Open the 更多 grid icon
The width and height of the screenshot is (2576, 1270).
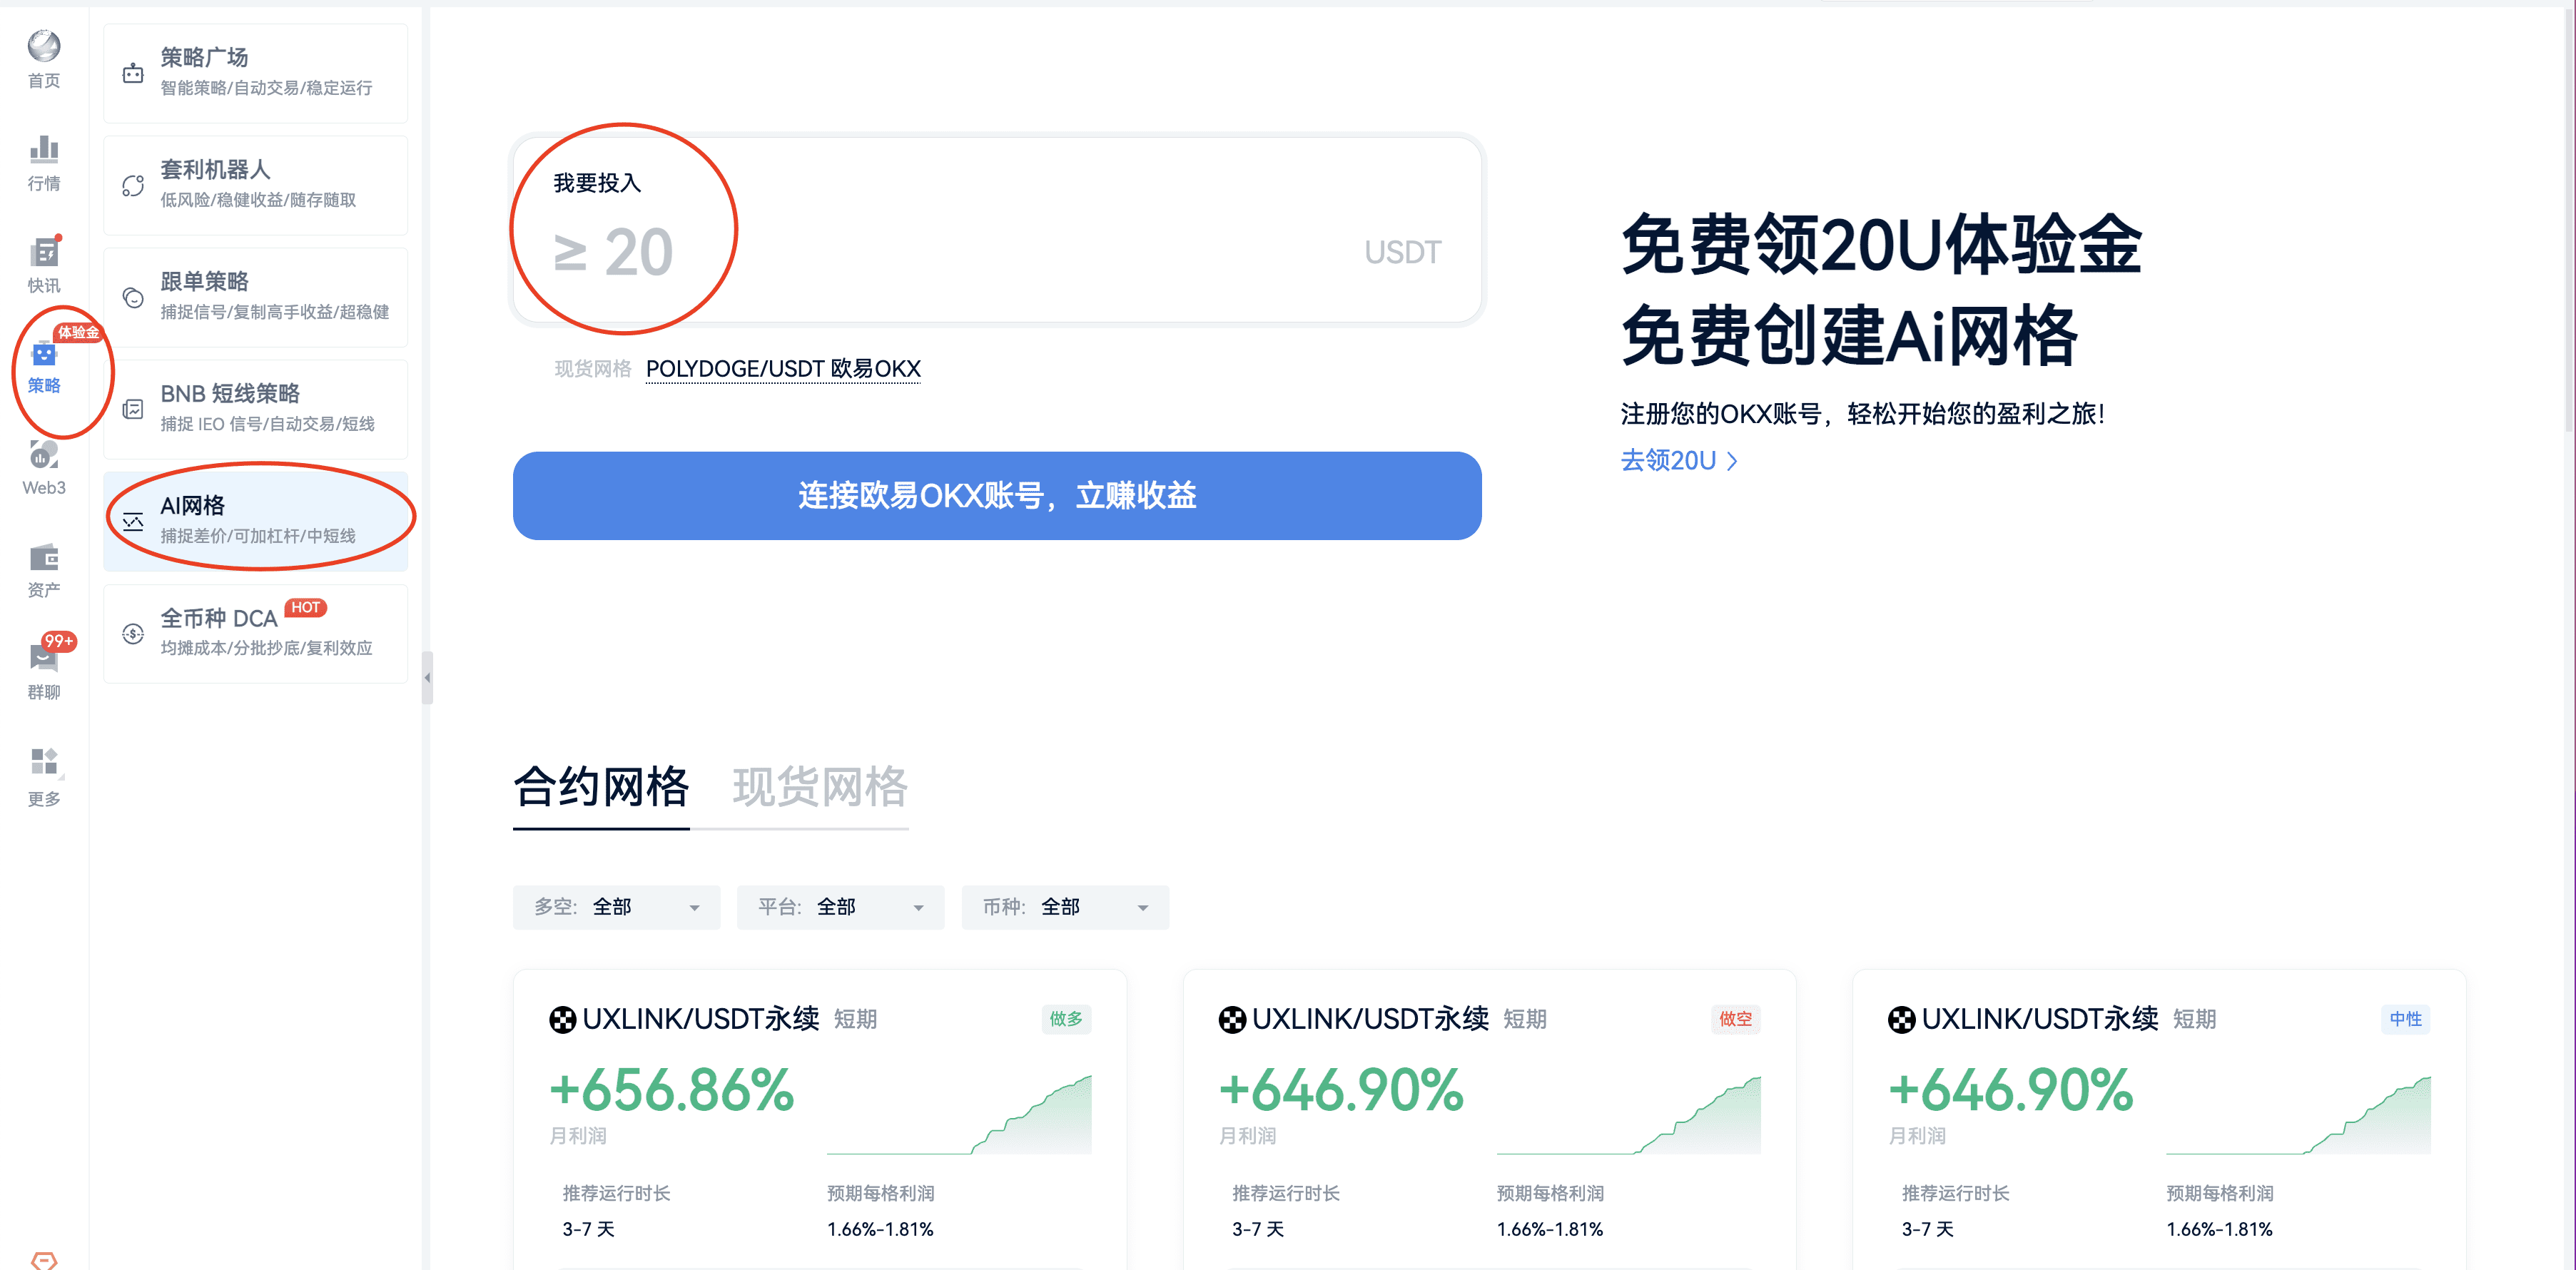click(44, 762)
